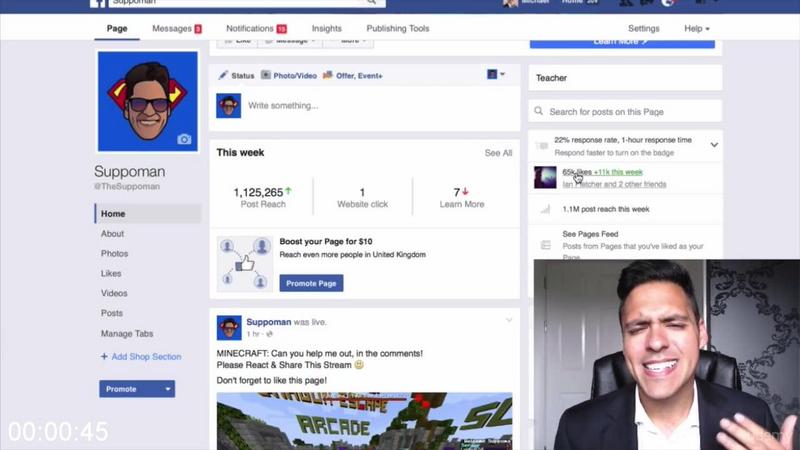Image resolution: width=800 pixels, height=450 pixels.
Task: Select Home in the page sidebar
Action: [x=148, y=214]
